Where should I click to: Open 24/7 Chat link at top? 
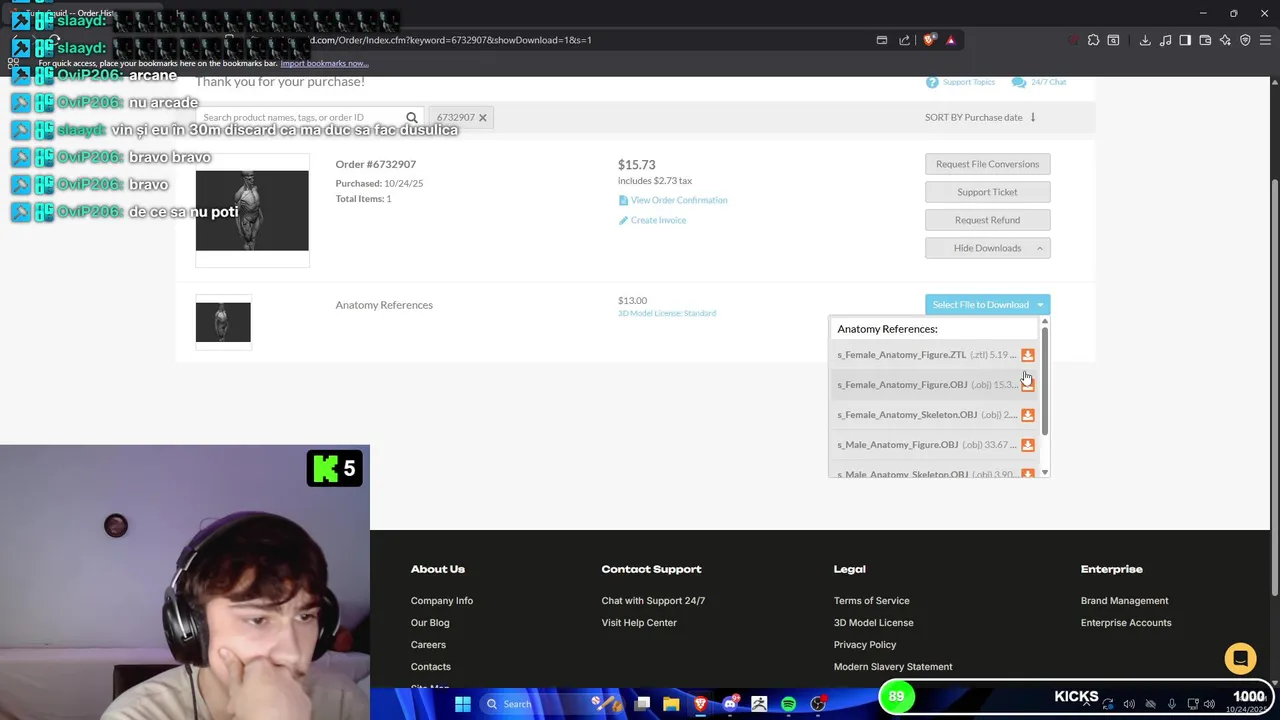pyautogui.click(x=1048, y=82)
